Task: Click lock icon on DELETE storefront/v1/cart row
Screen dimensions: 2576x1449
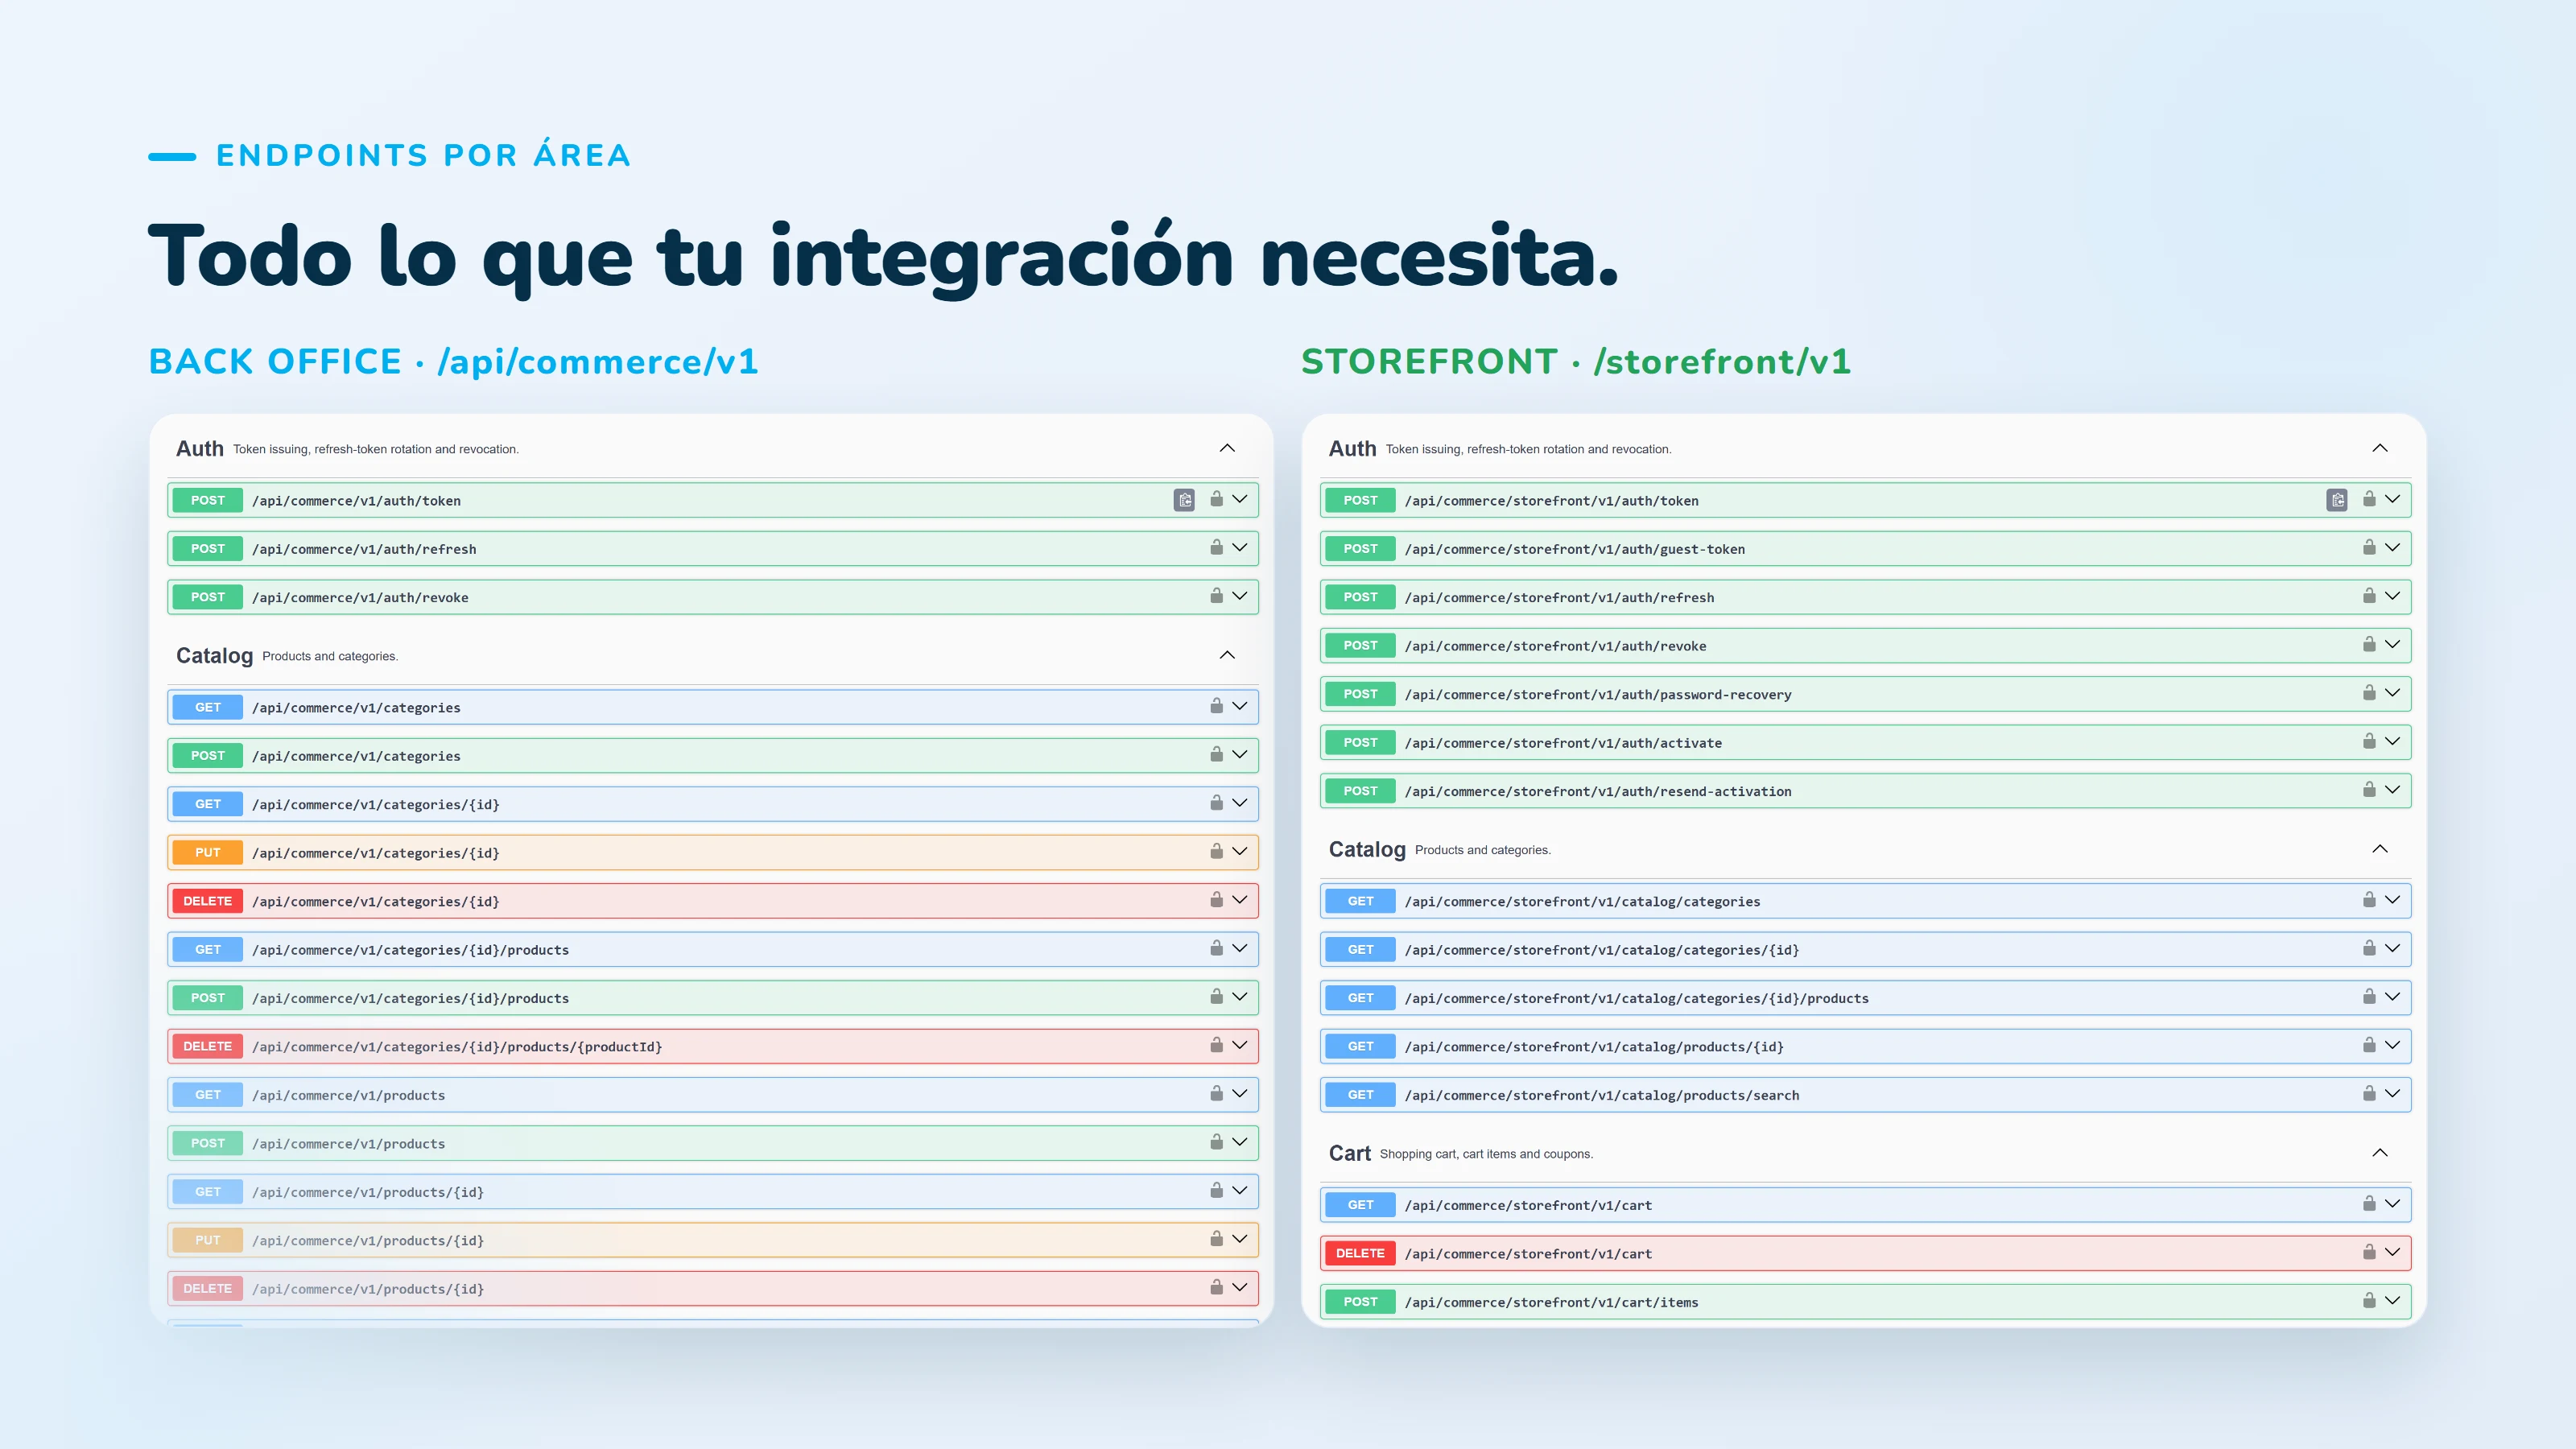Action: pyautogui.click(x=2369, y=1252)
